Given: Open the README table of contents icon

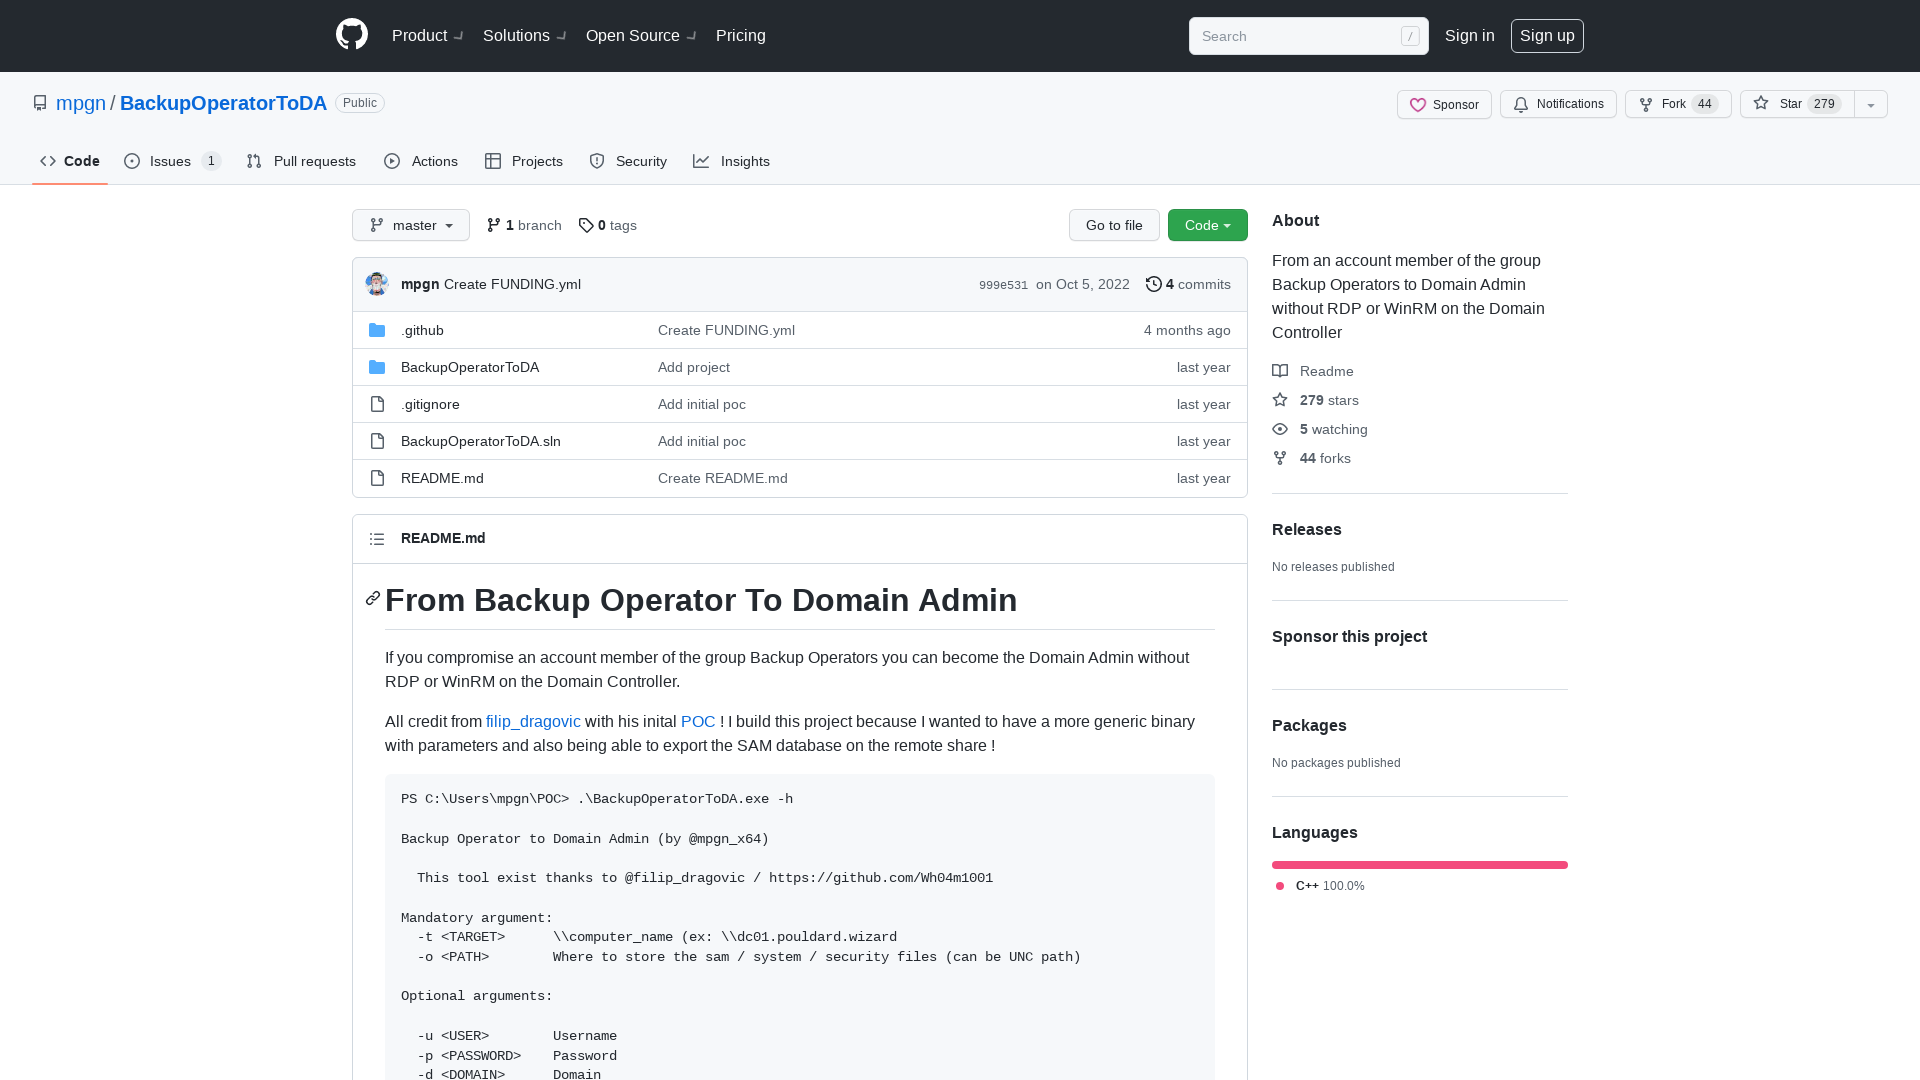Looking at the screenshot, I should pyautogui.click(x=377, y=539).
